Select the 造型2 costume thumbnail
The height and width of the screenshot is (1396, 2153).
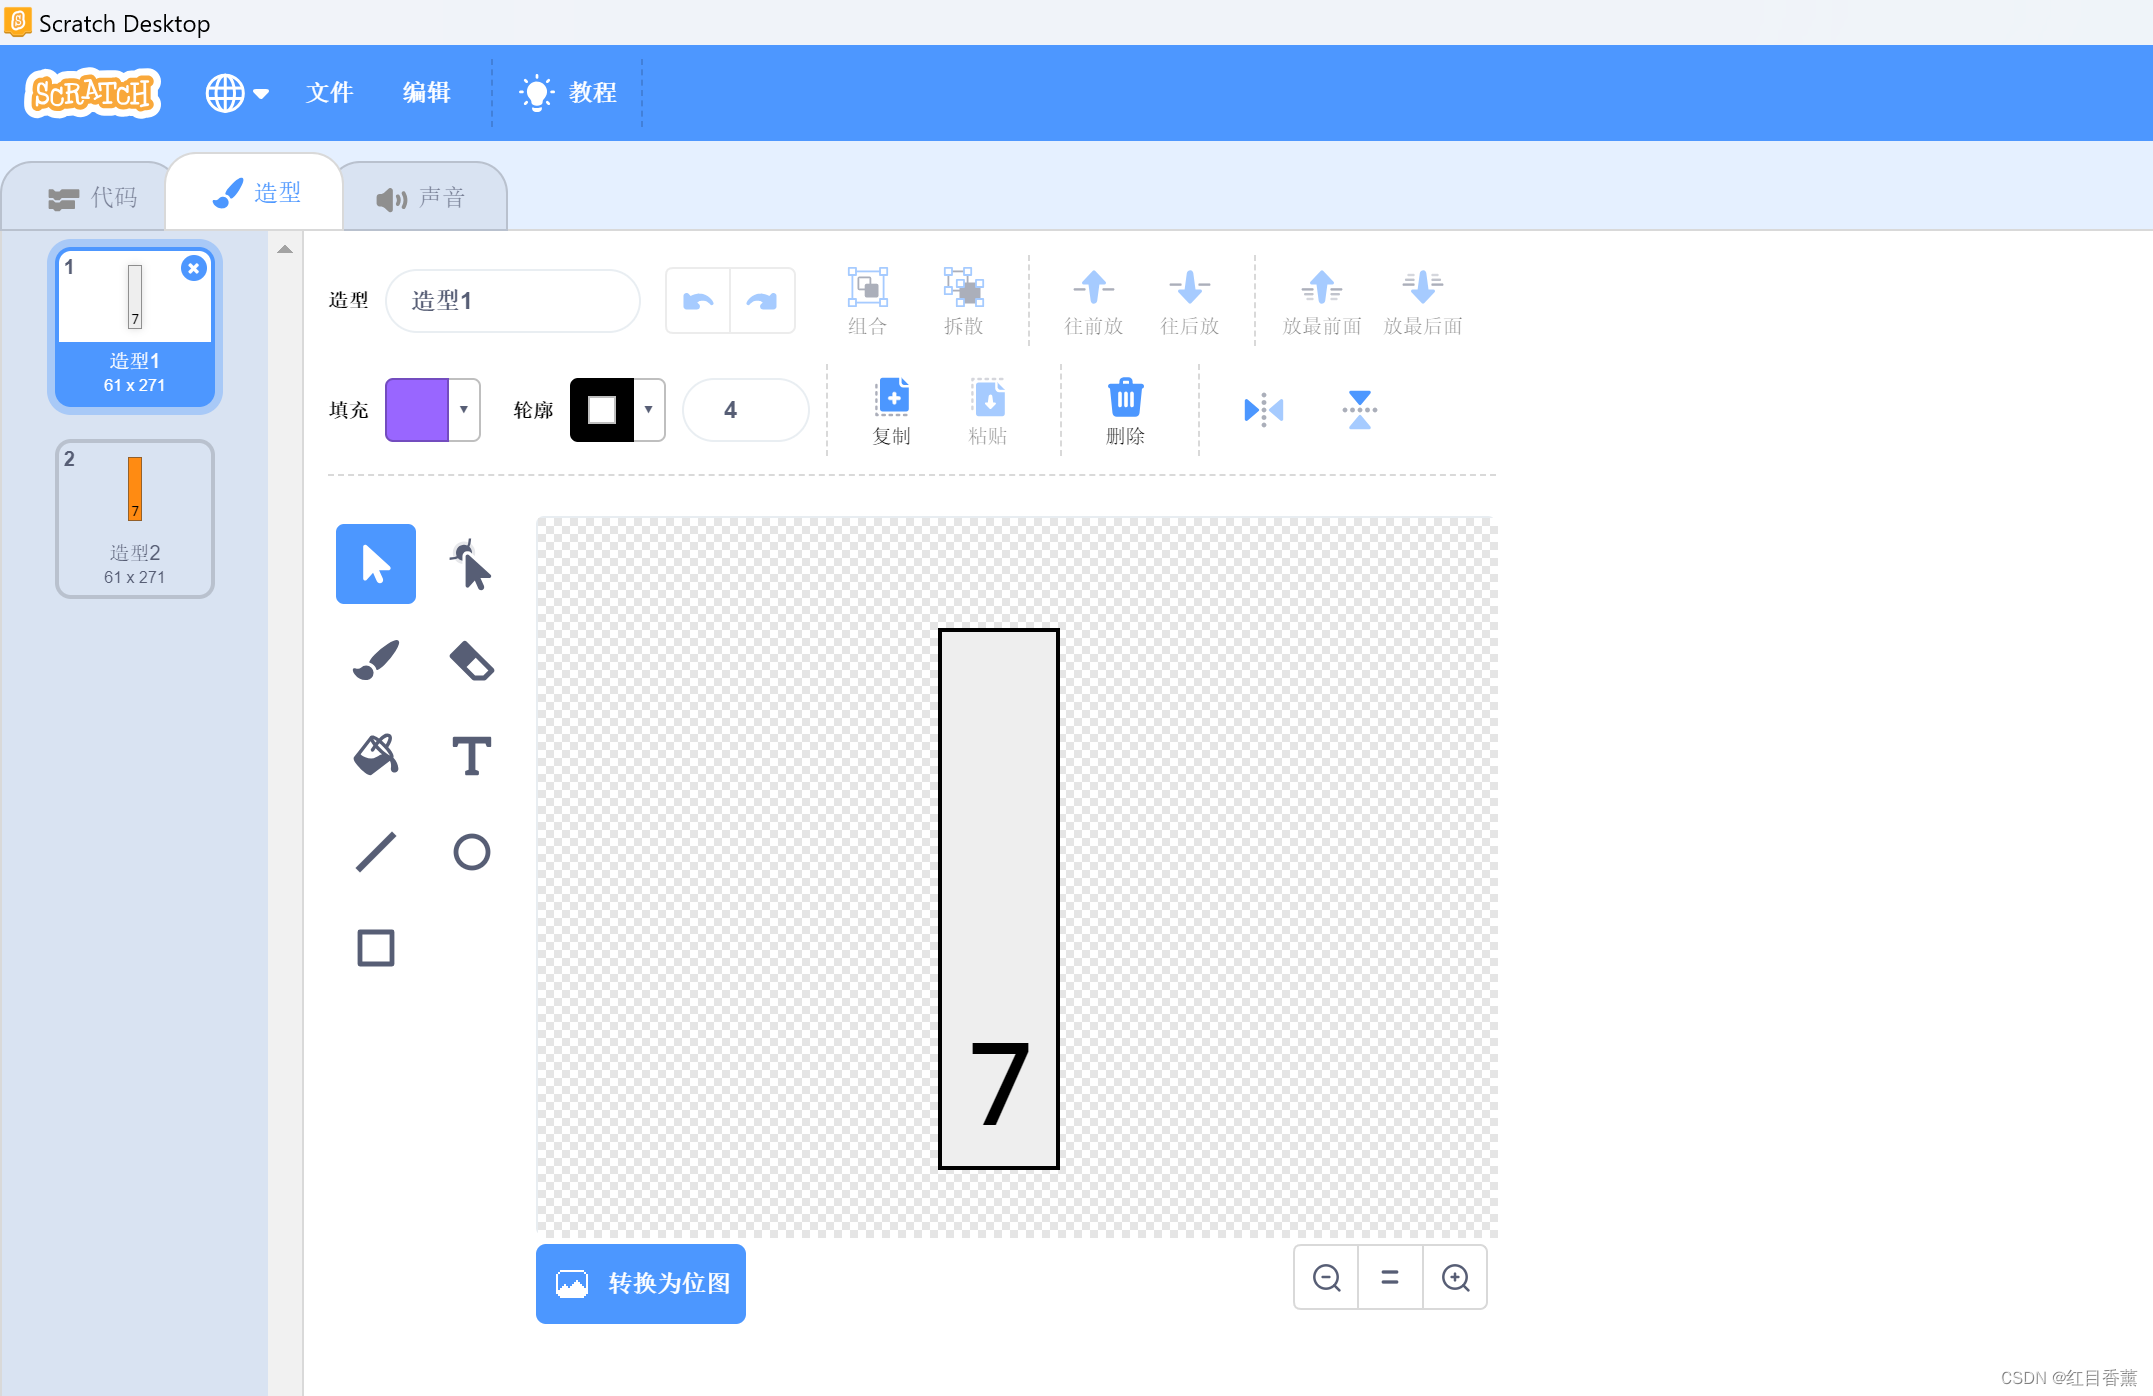point(134,518)
